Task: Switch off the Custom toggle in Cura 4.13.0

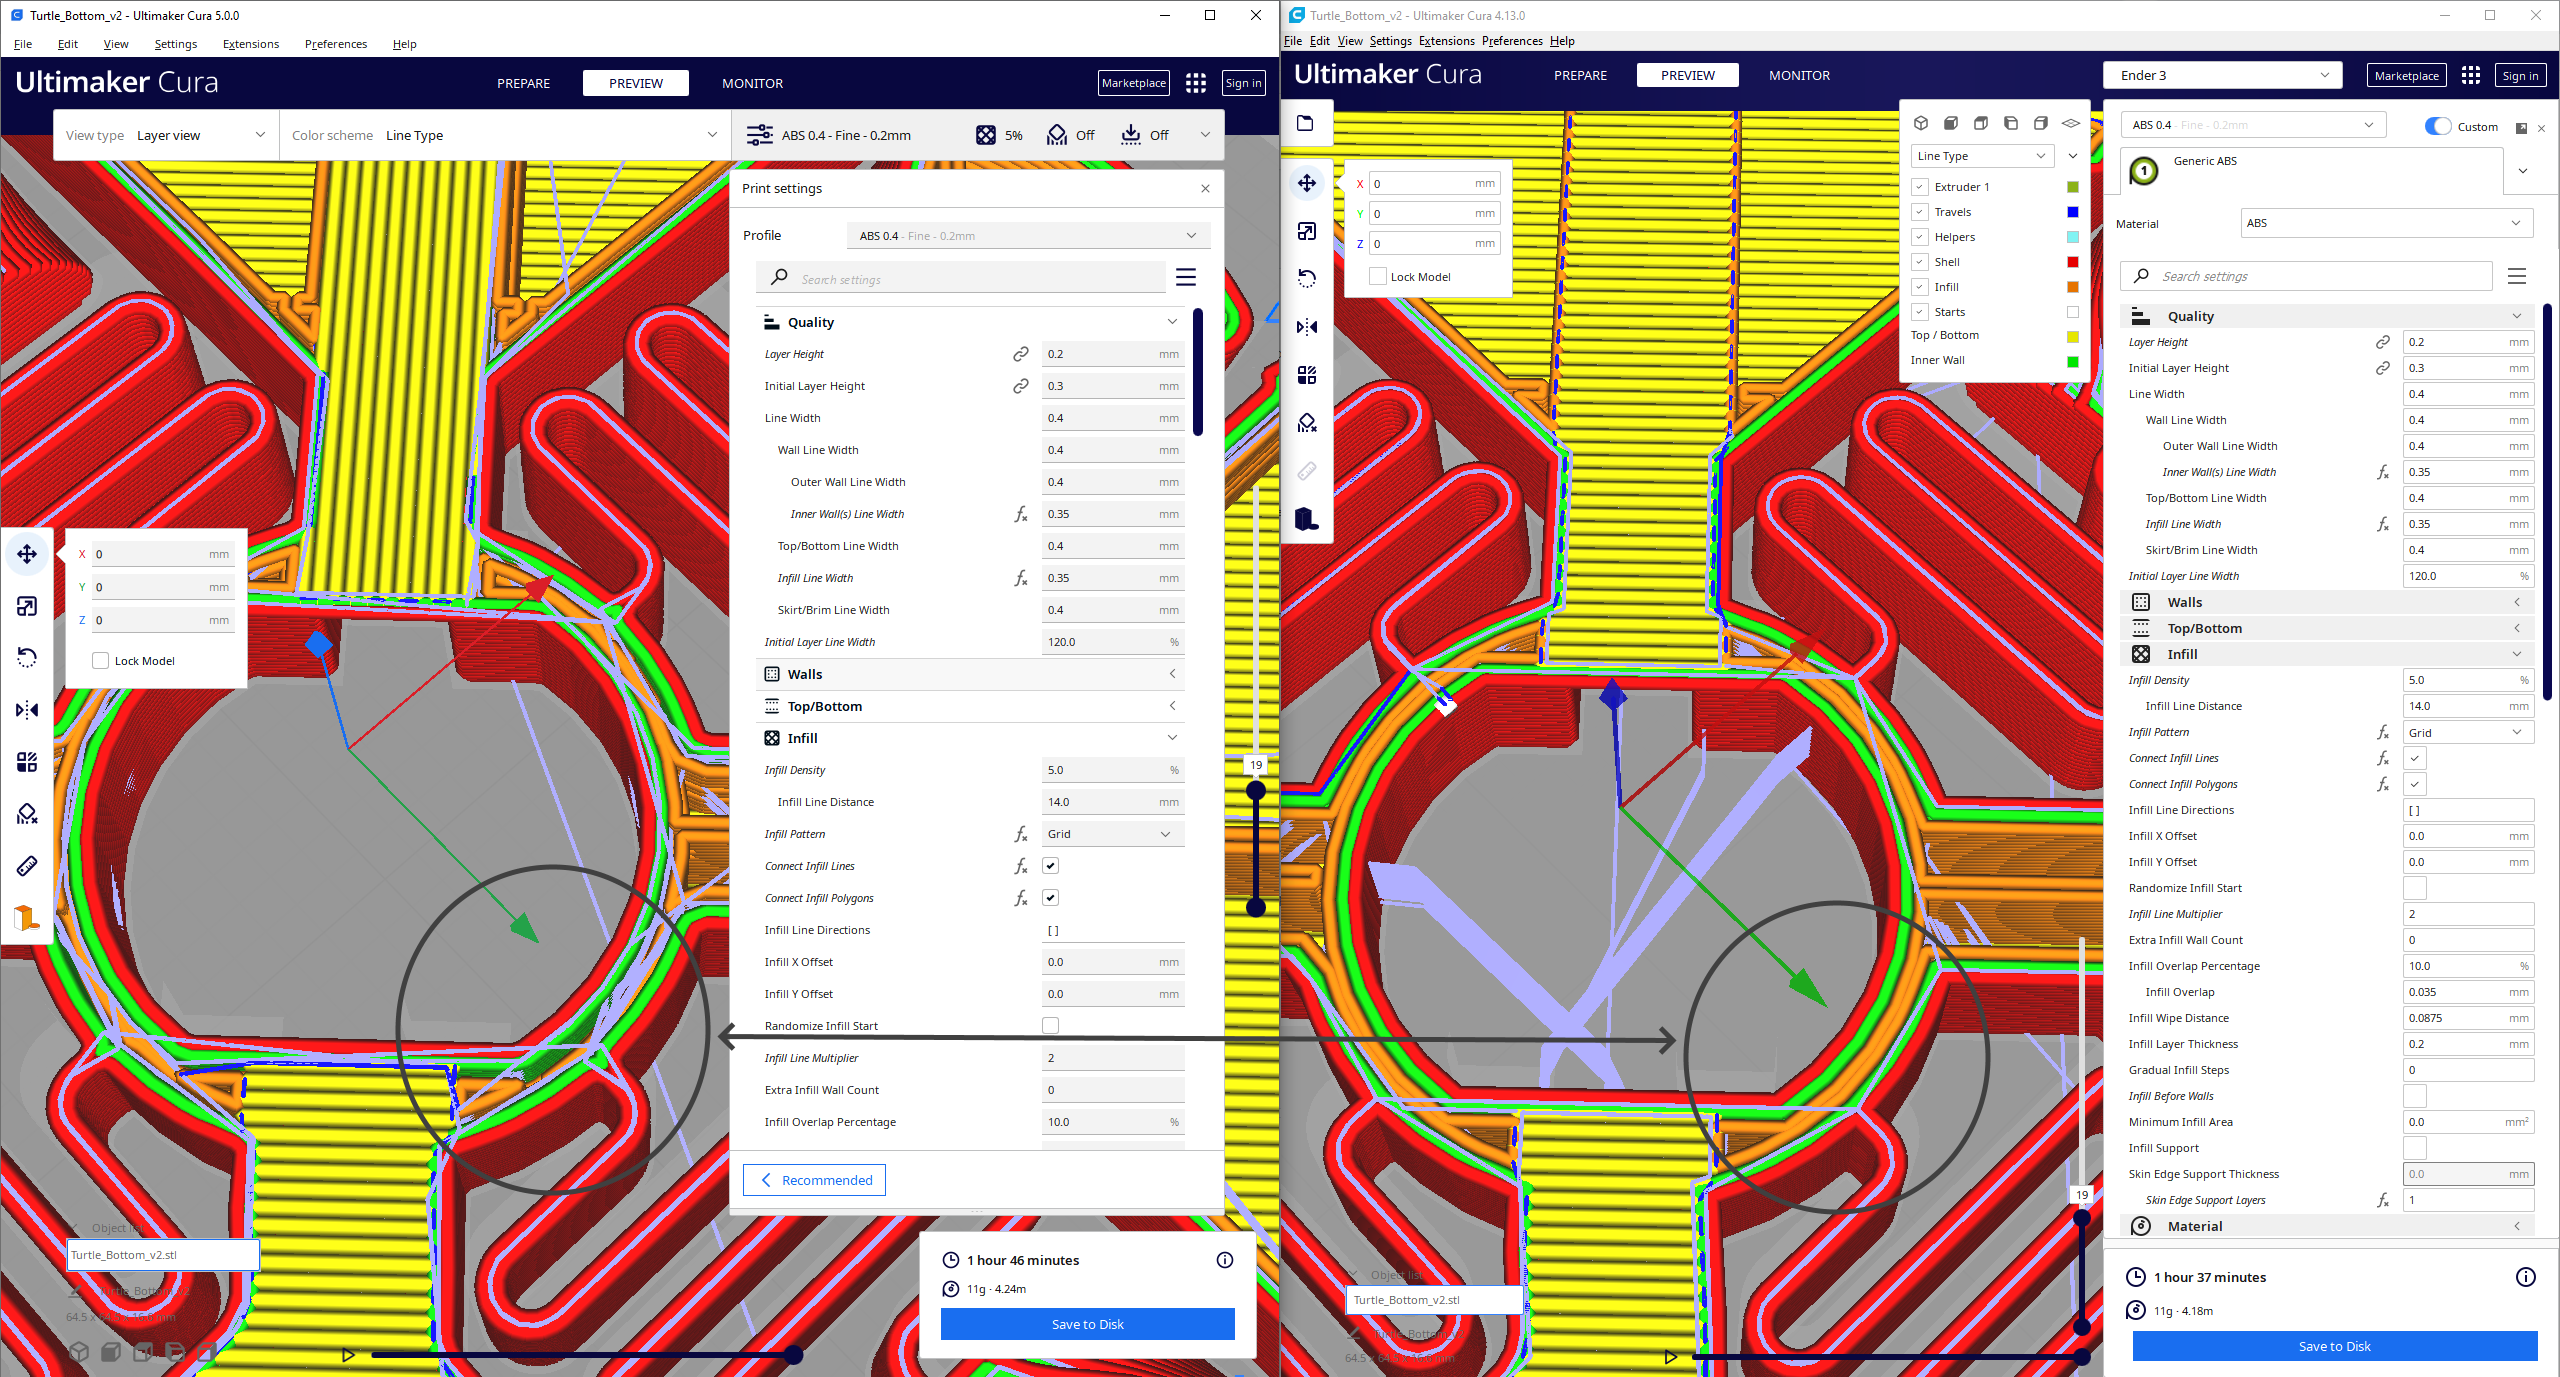Action: point(2438,126)
